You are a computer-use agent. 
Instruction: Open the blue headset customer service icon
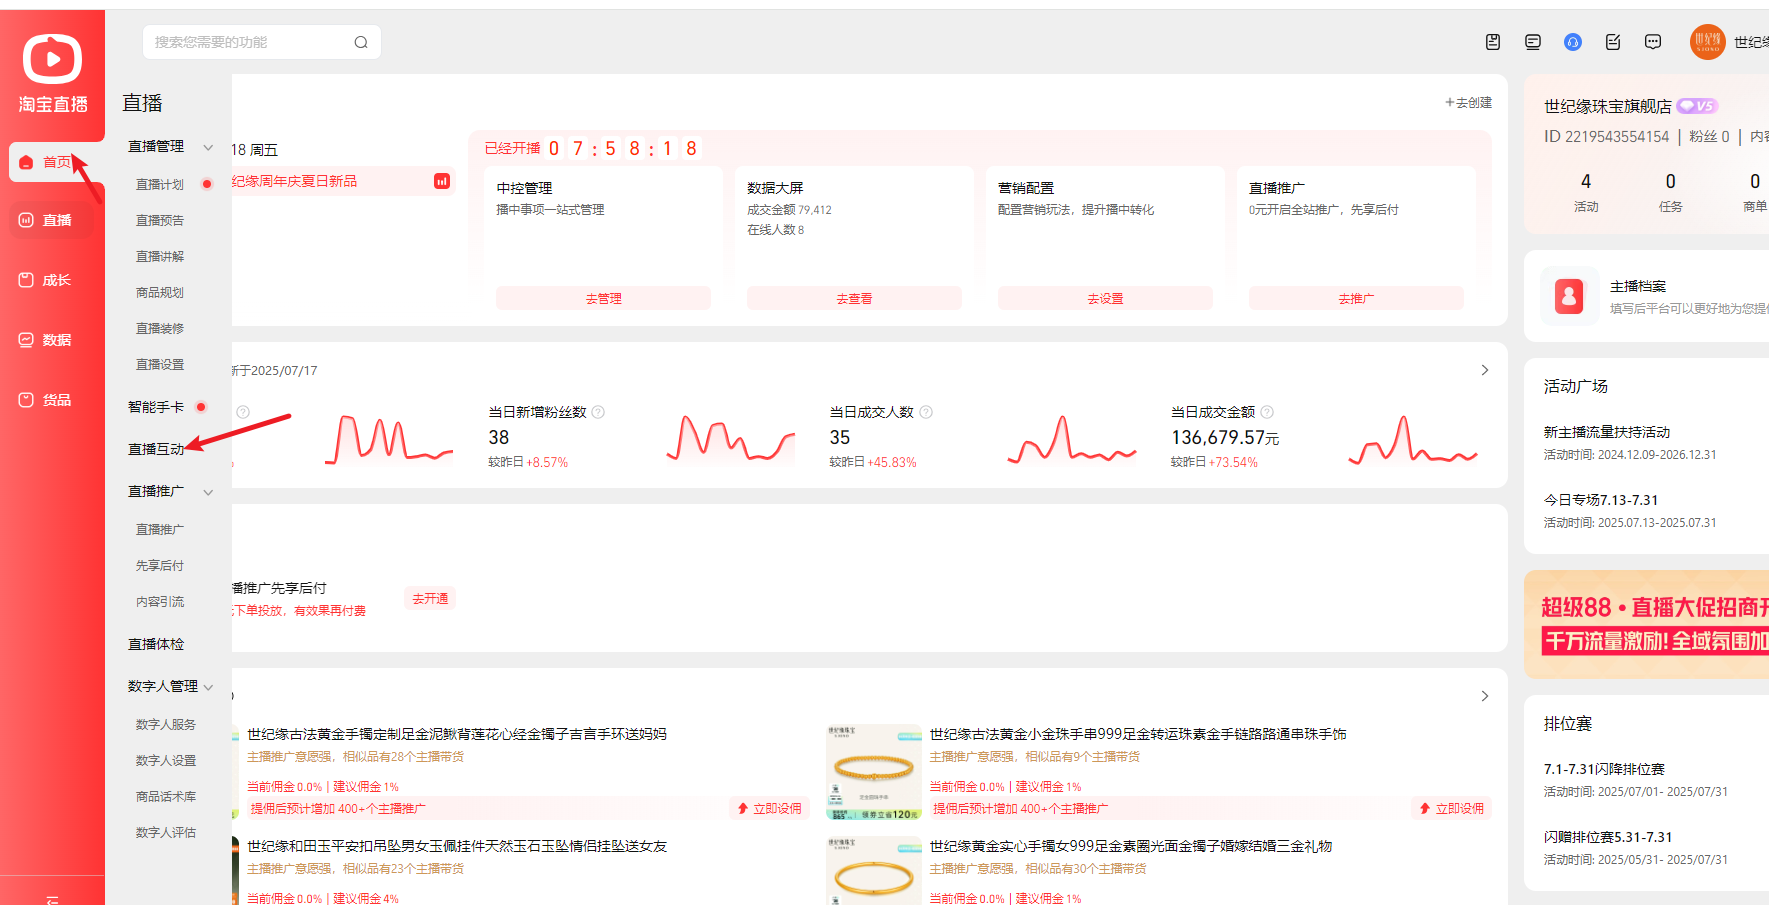pyautogui.click(x=1573, y=42)
